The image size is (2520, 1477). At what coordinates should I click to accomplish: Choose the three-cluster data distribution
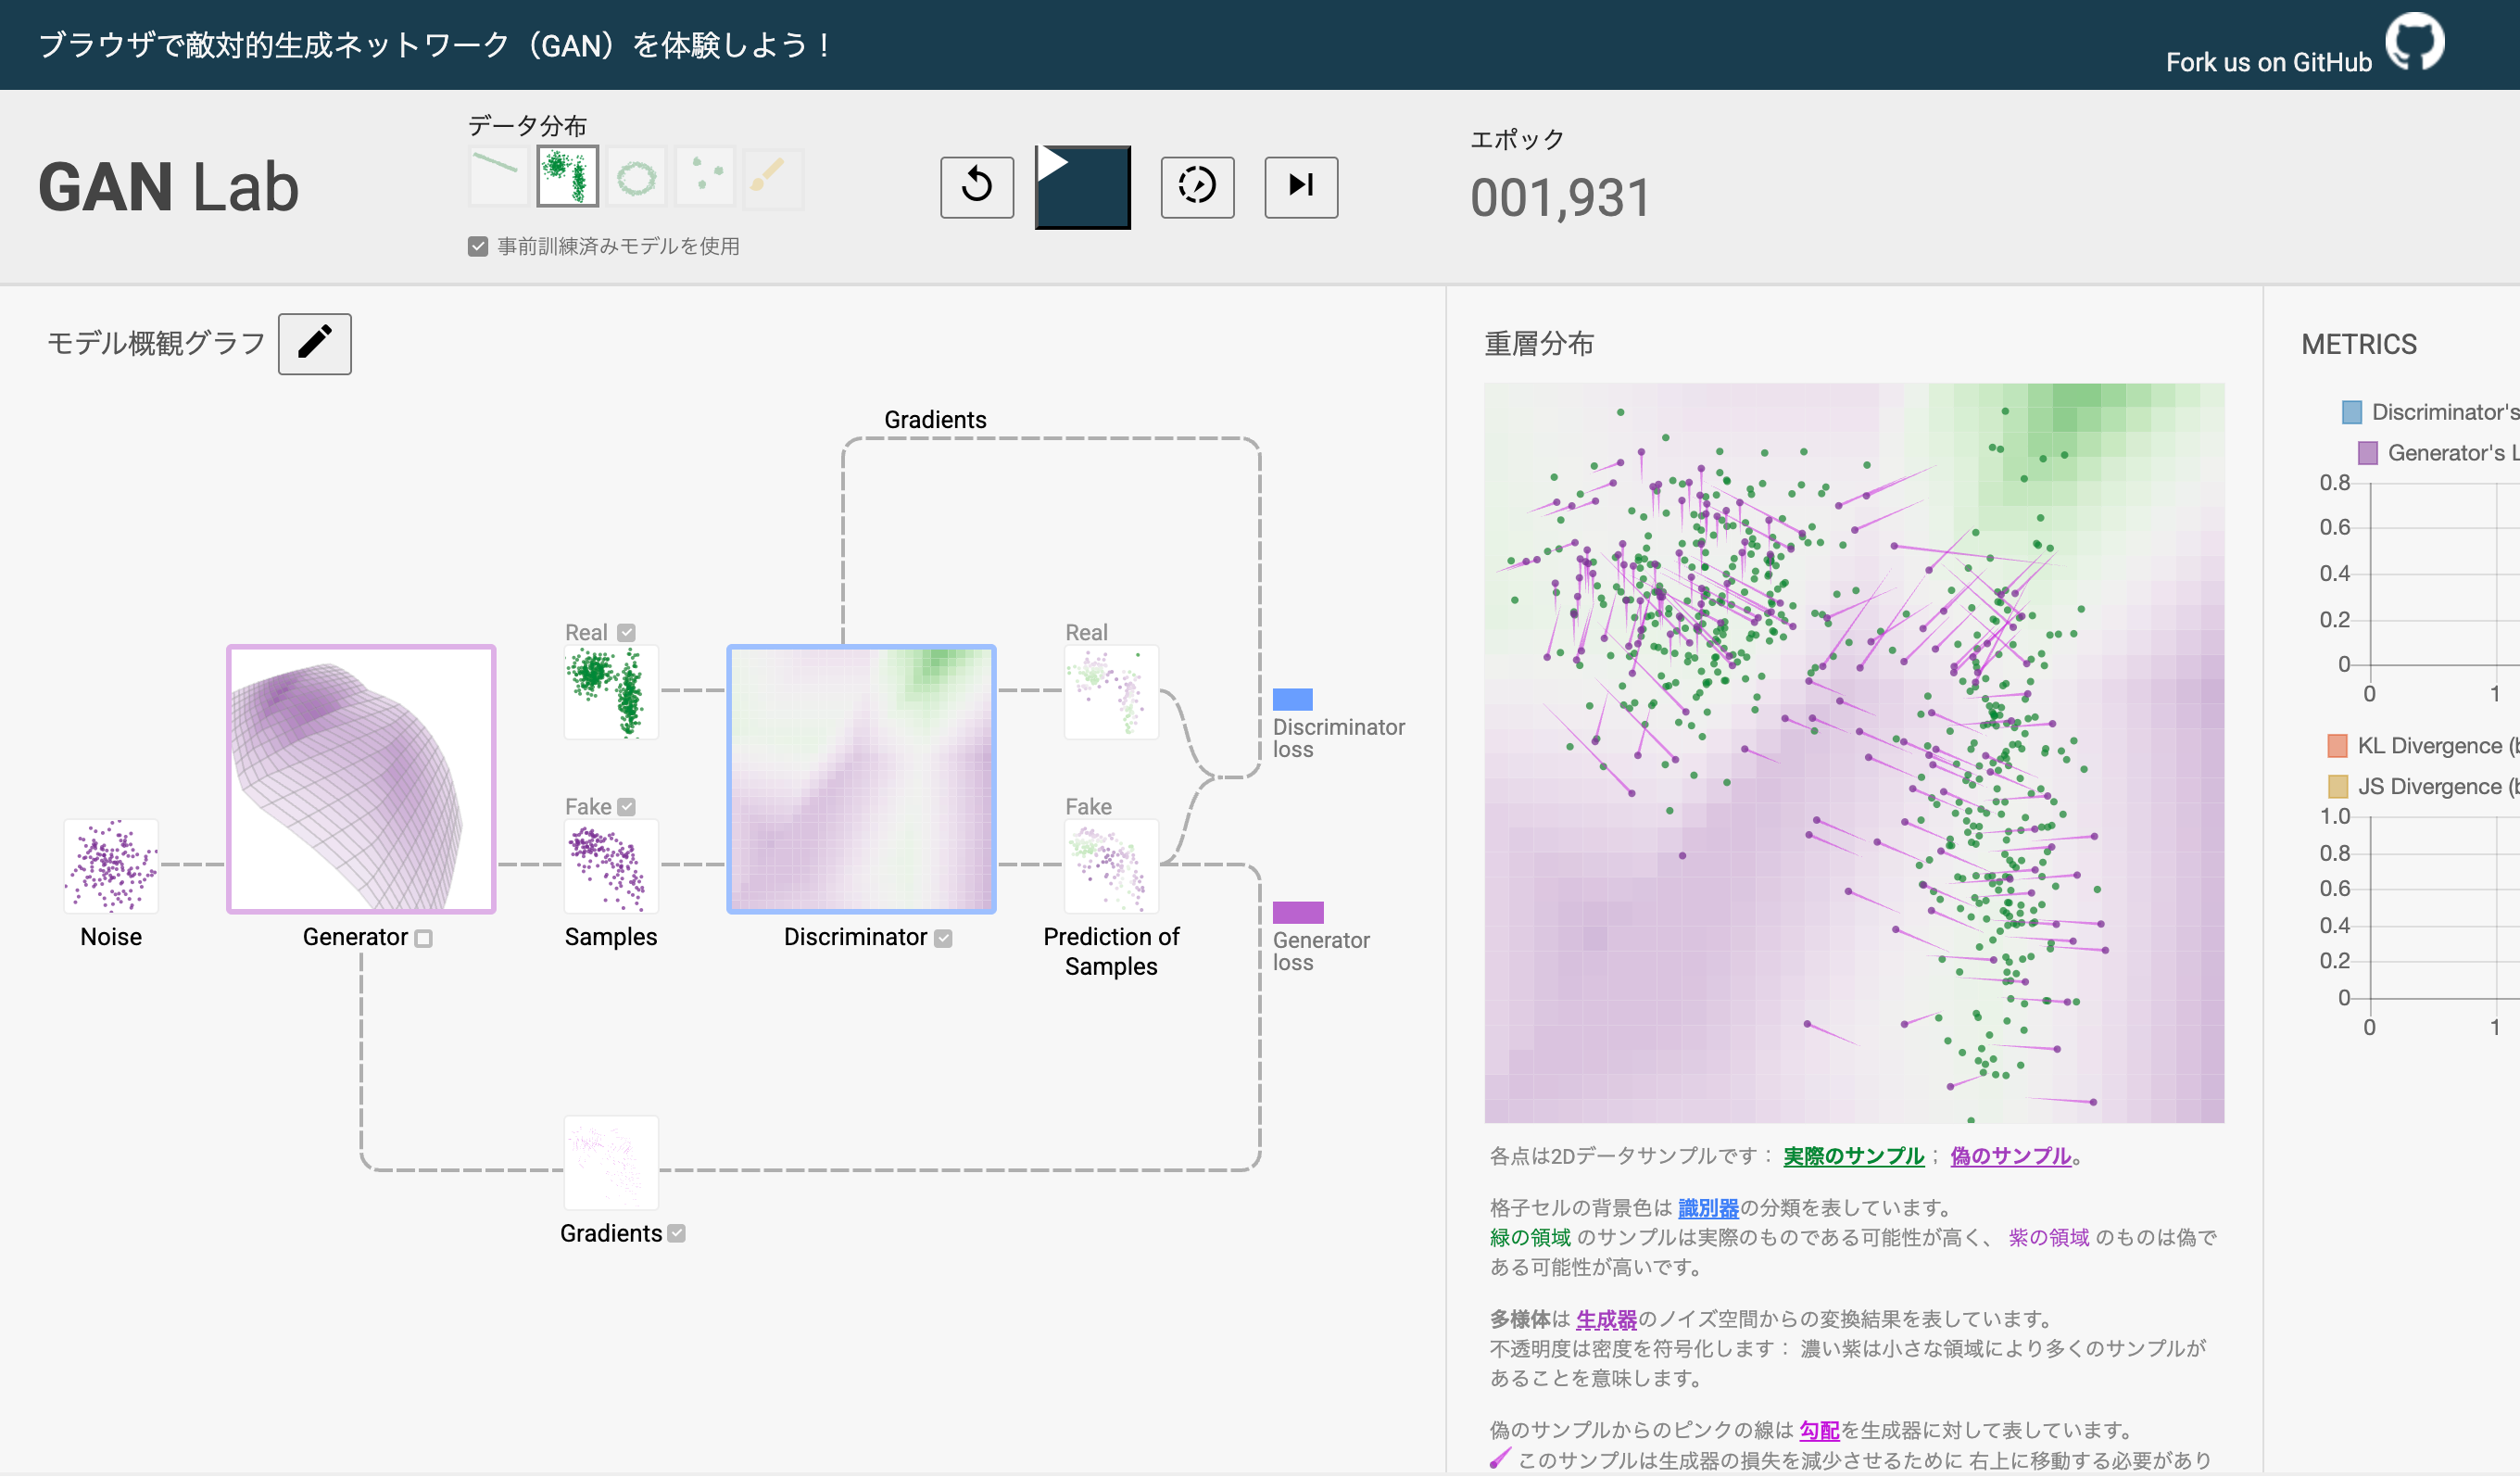pyautogui.click(x=705, y=177)
